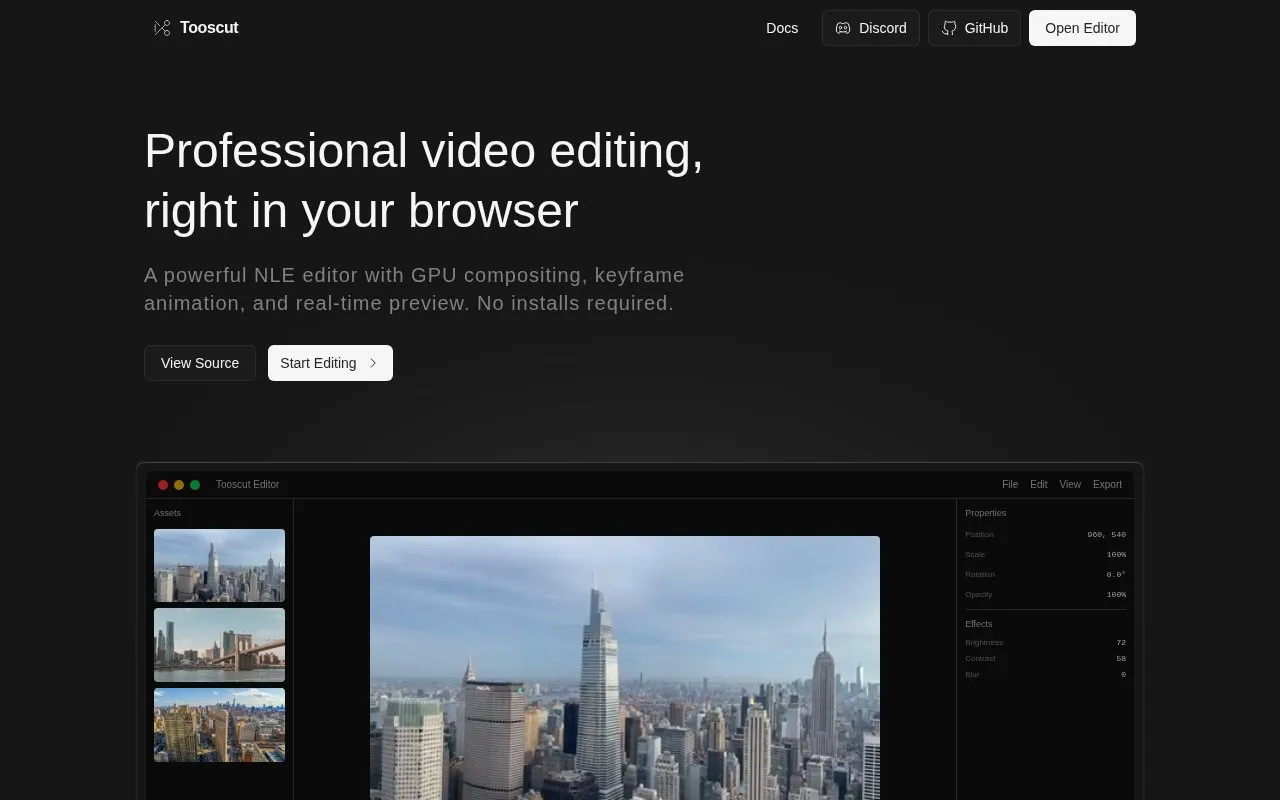Click the red window dot in Tooscut Editor

[x=163, y=485]
